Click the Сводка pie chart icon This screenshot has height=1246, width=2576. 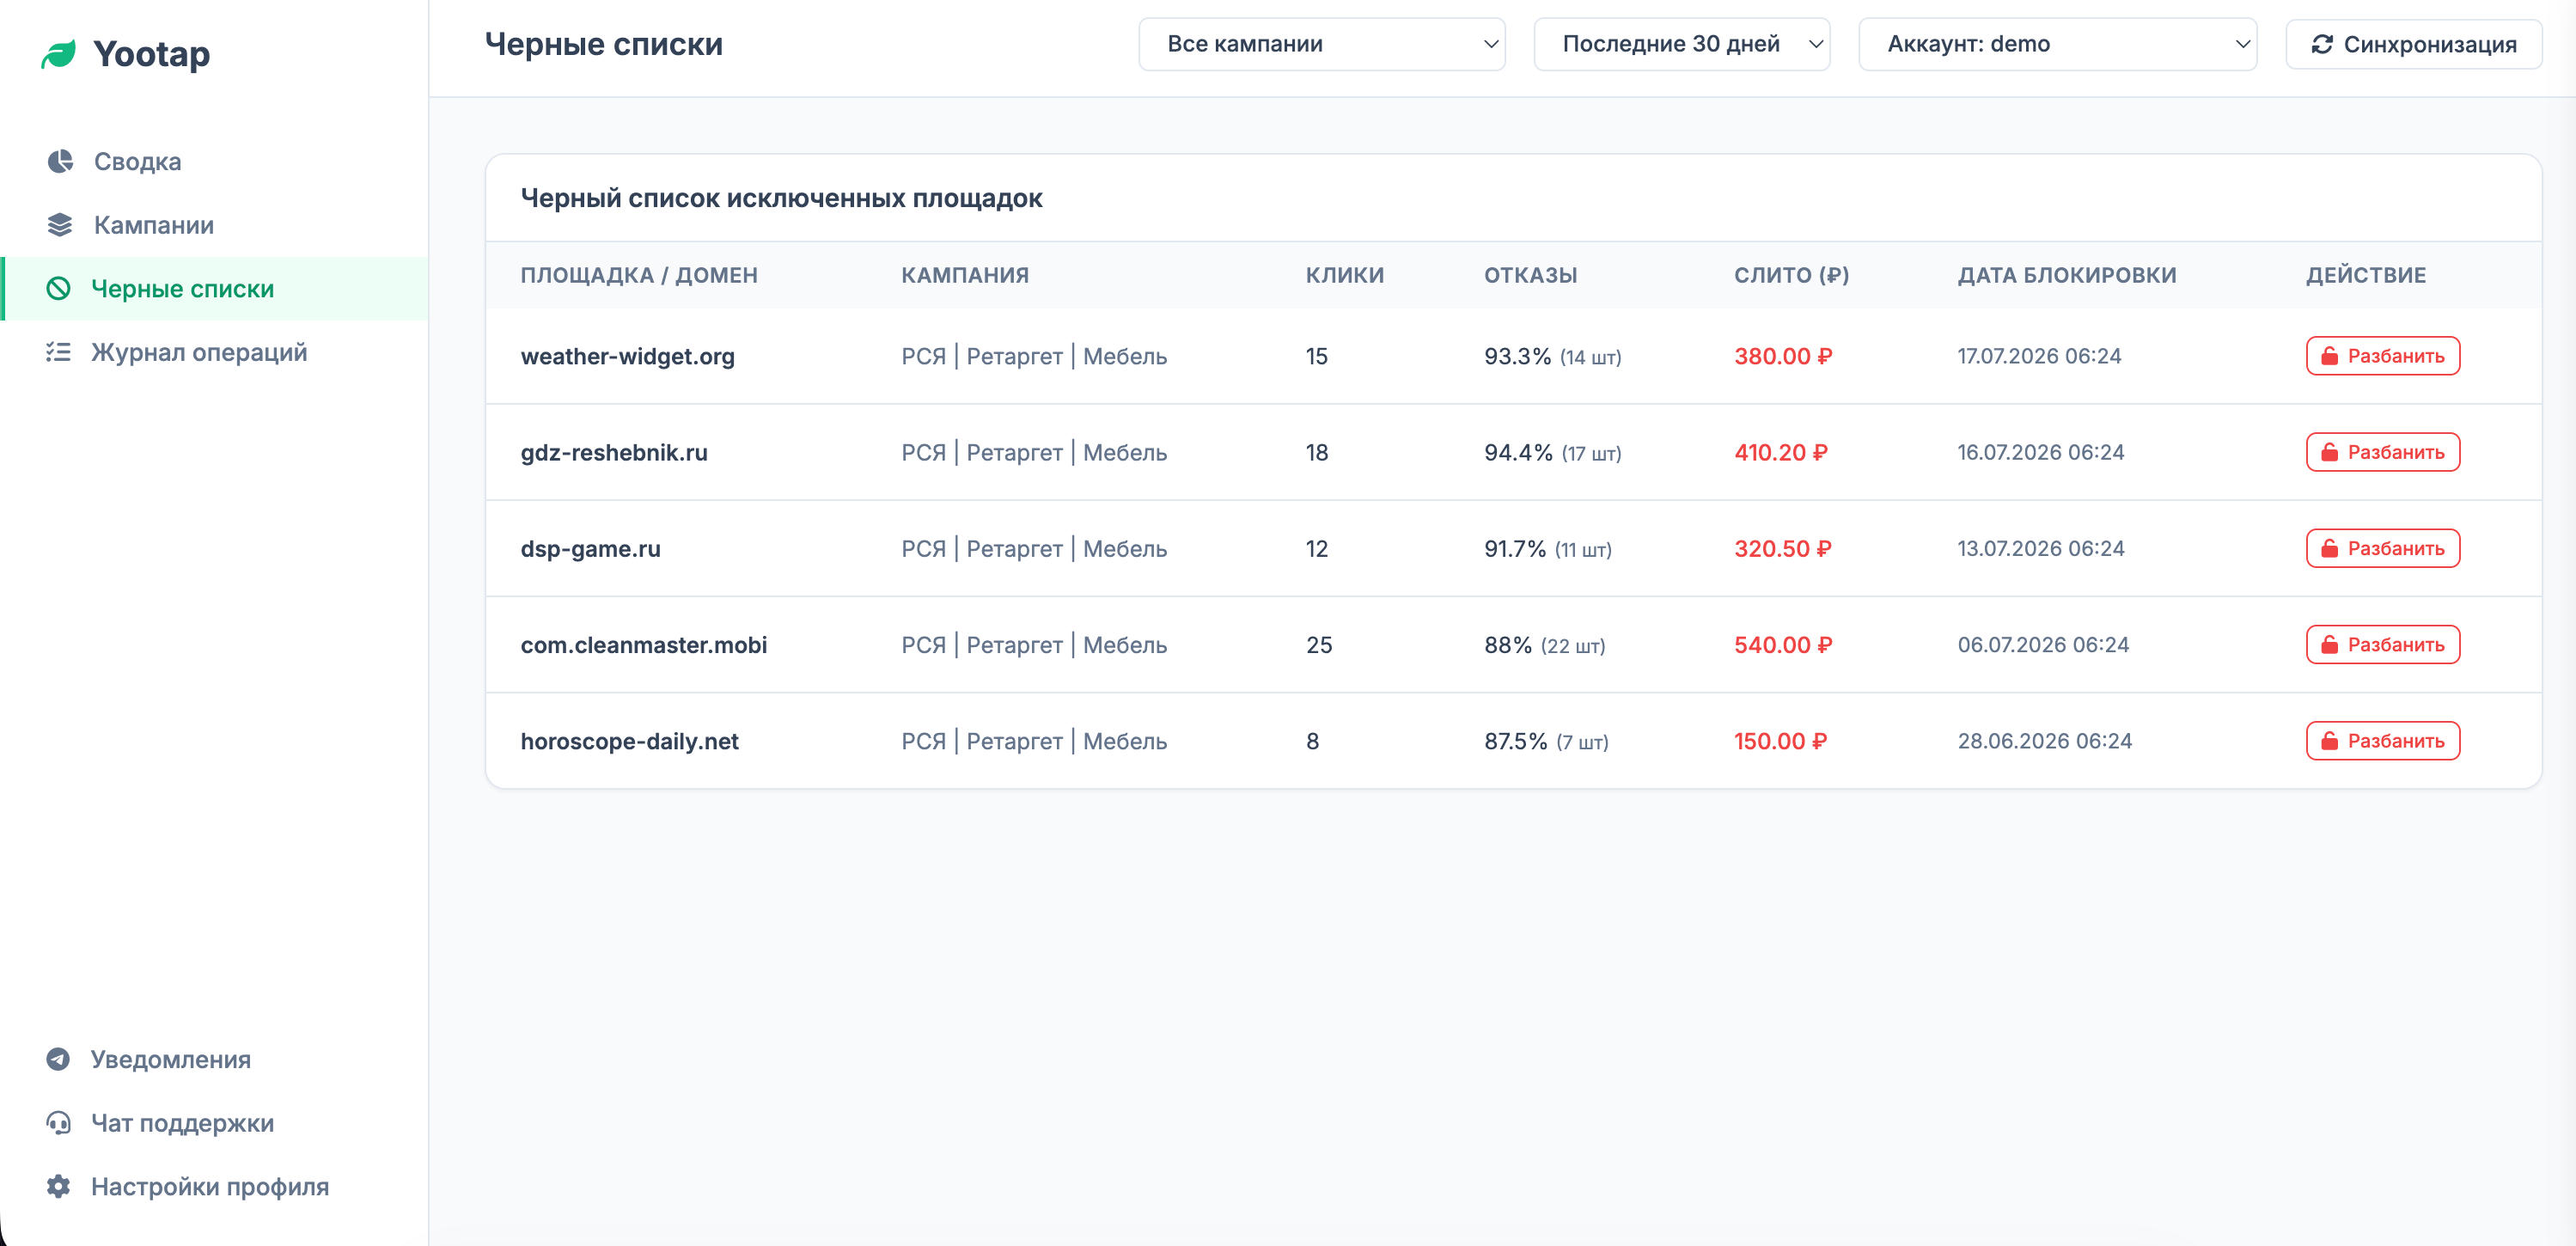click(x=60, y=161)
